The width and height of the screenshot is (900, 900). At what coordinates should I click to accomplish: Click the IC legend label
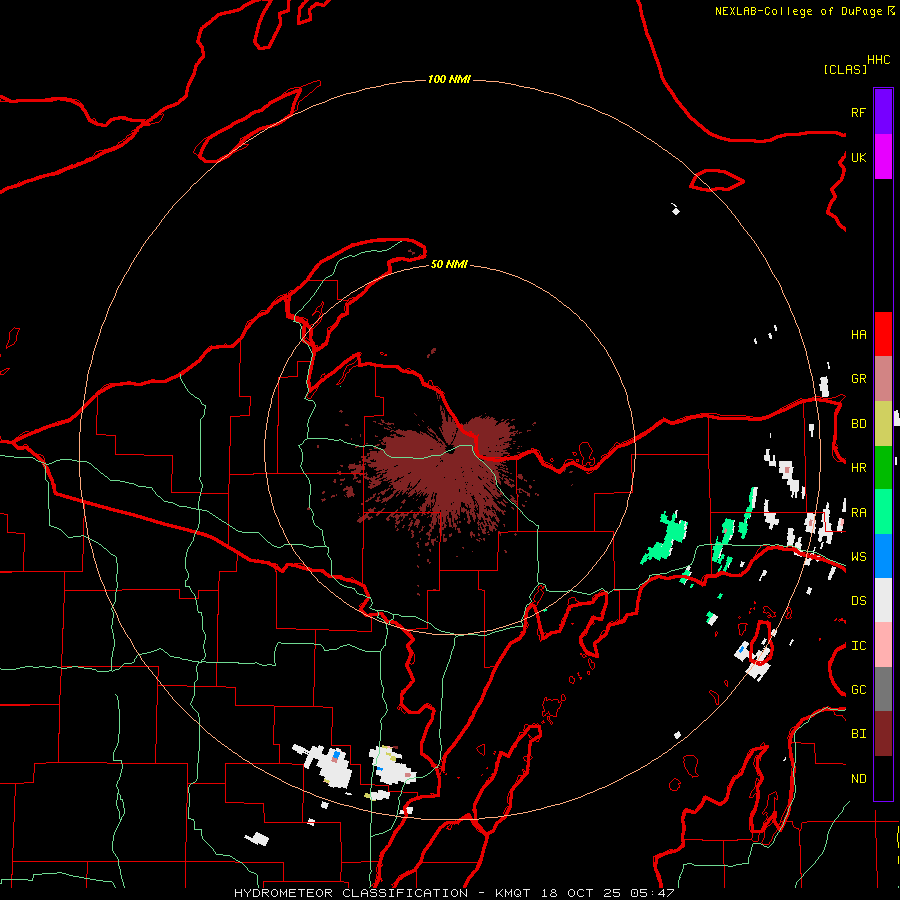point(858,646)
